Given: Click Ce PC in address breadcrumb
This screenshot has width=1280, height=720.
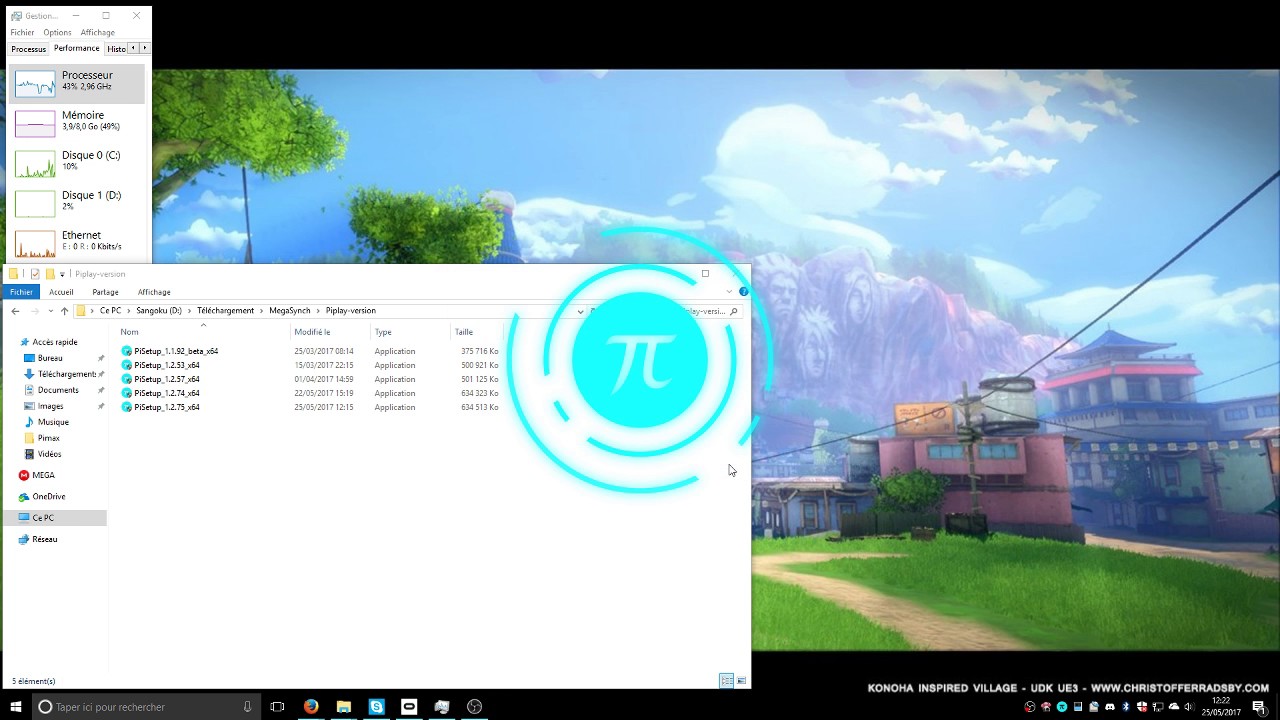Looking at the screenshot, I should point(110,311).
